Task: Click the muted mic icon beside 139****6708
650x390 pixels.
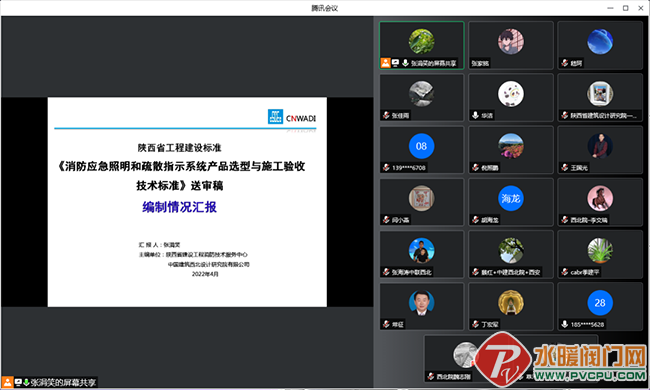Action: click(386, 167)
